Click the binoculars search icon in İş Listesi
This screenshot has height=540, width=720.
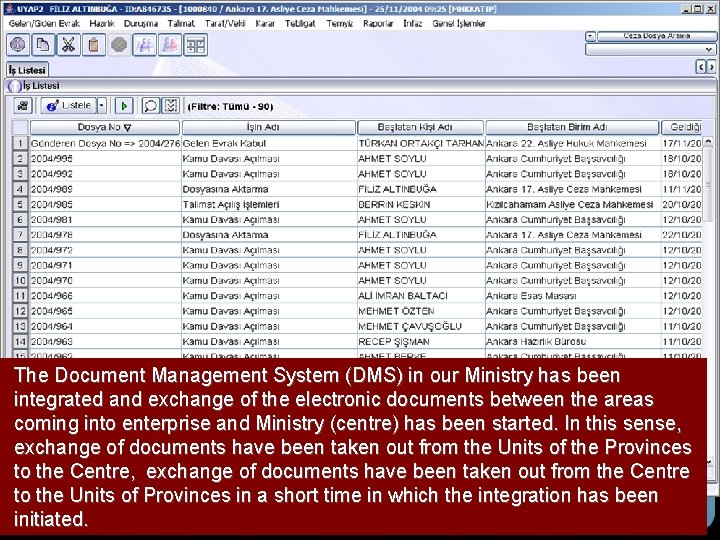click(x=22, y=106)
